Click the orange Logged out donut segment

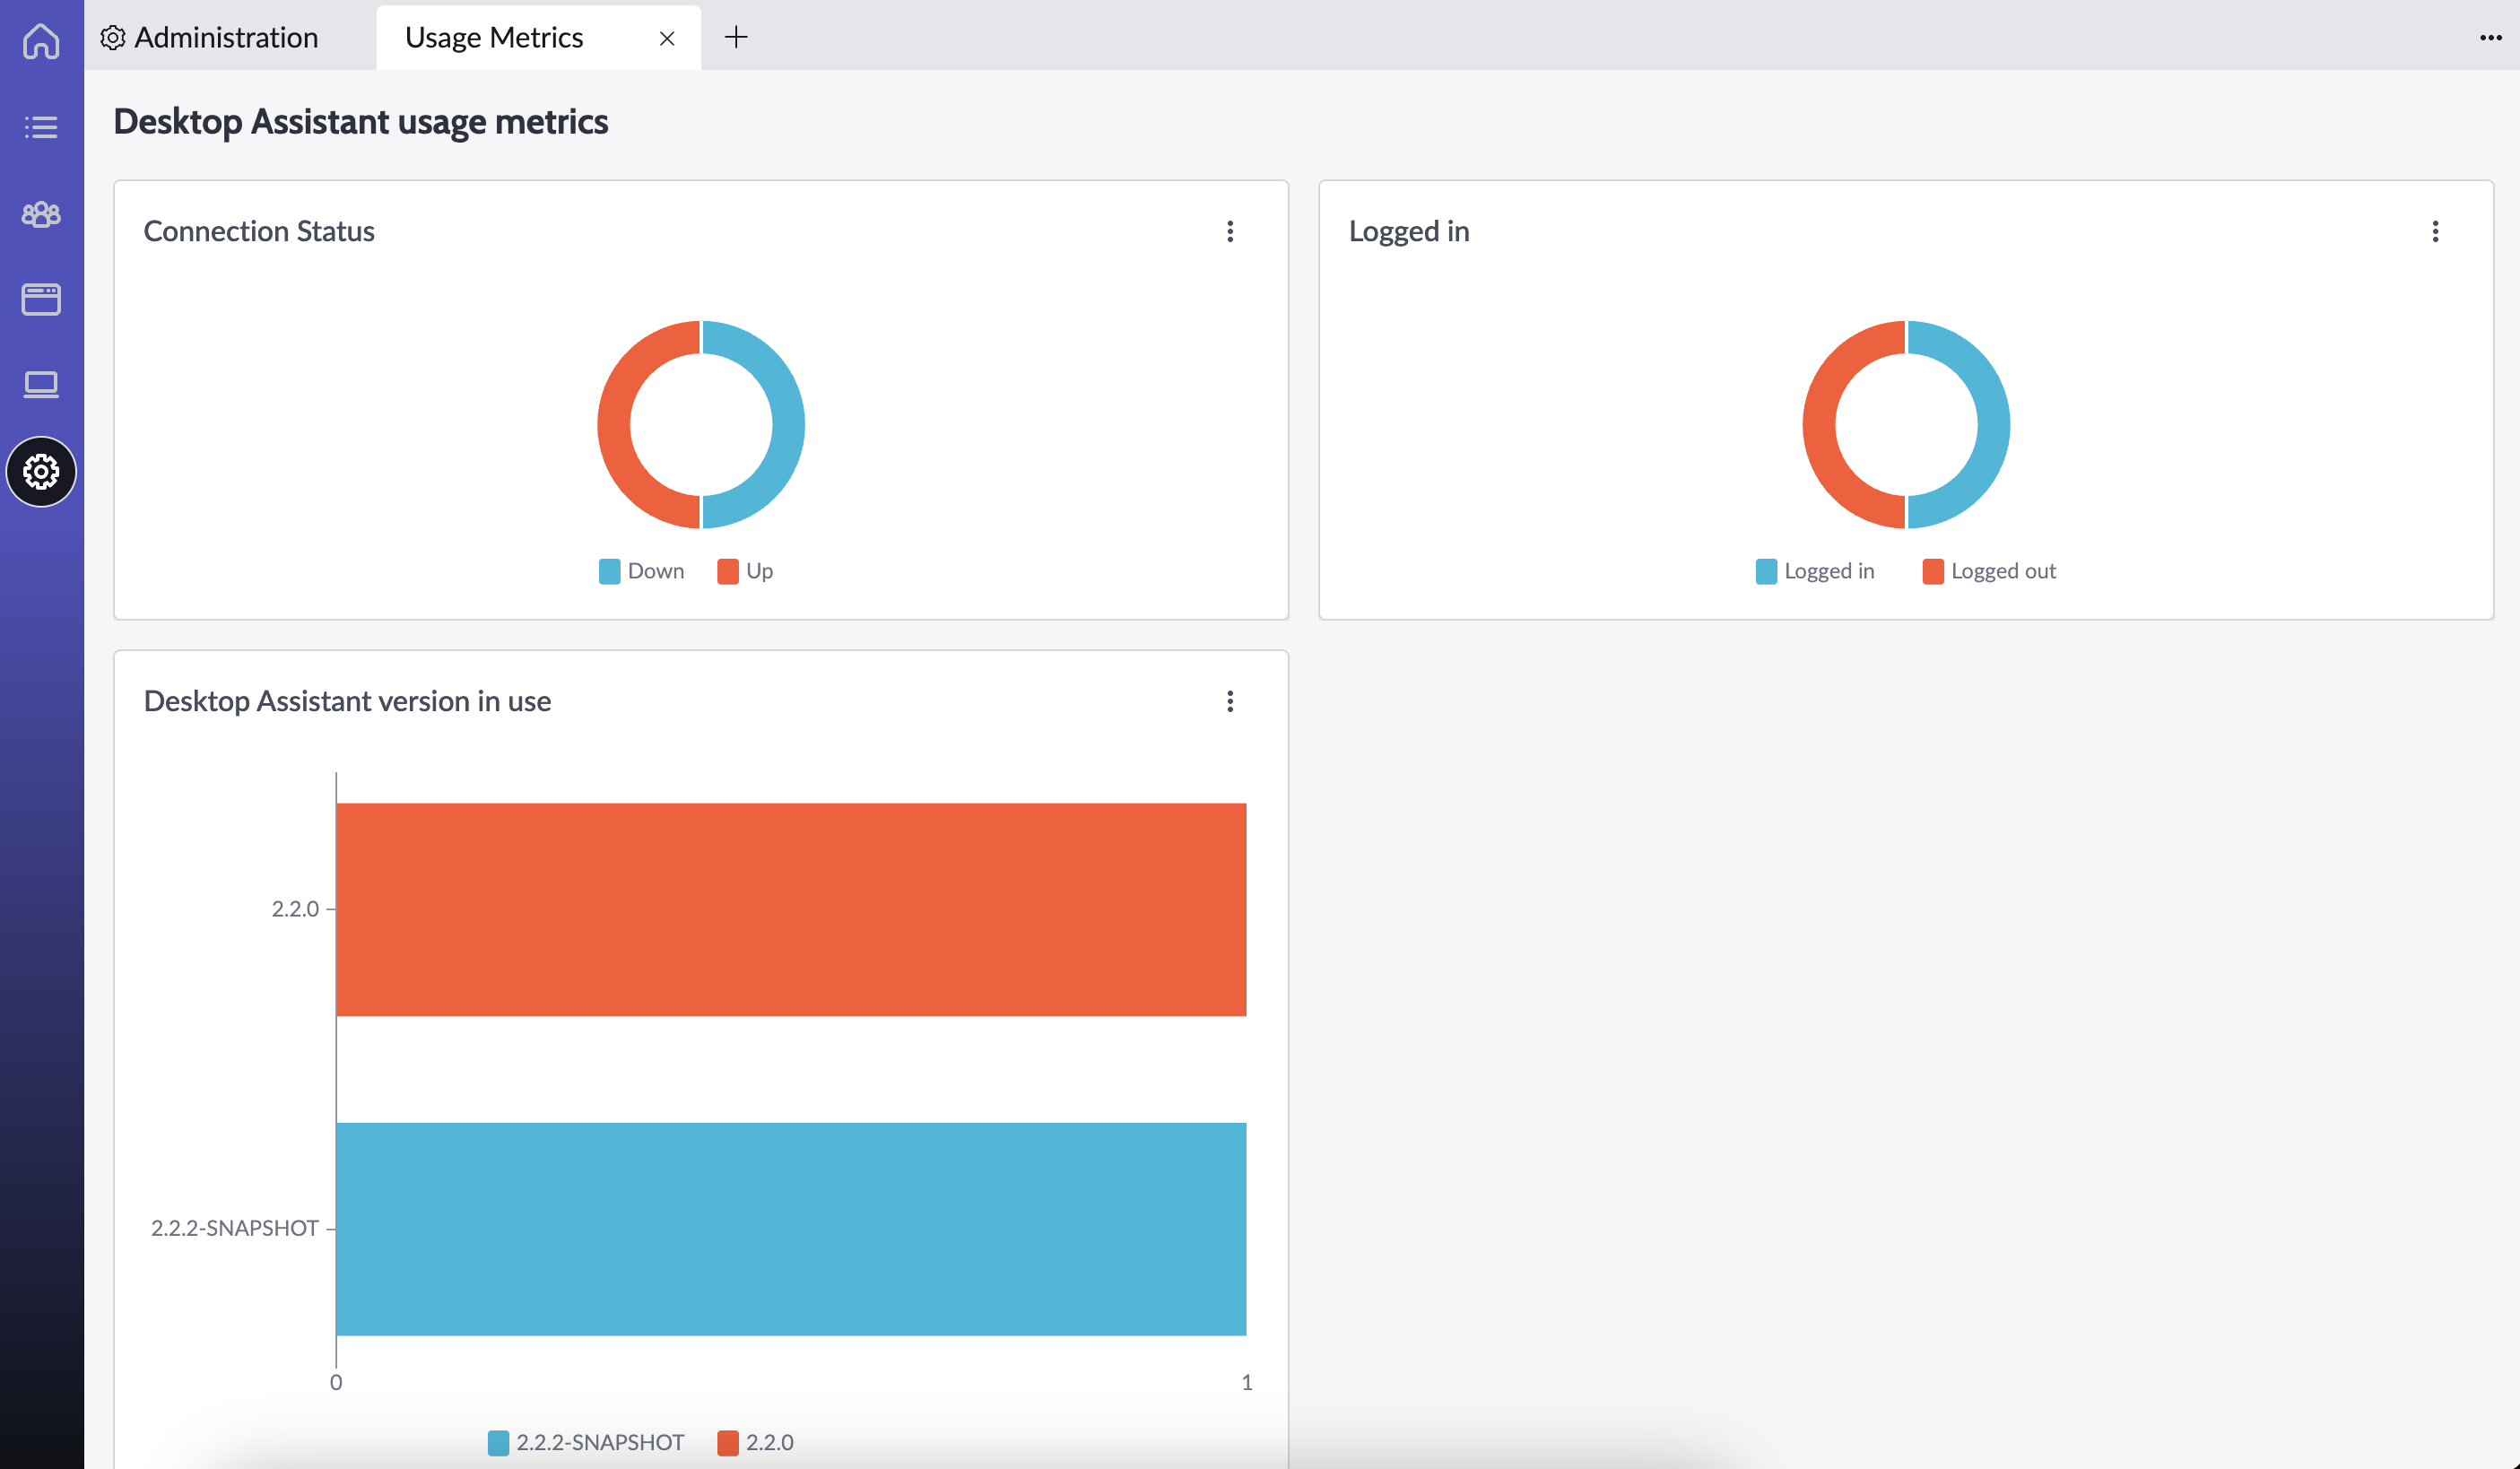click(1819, 425)
